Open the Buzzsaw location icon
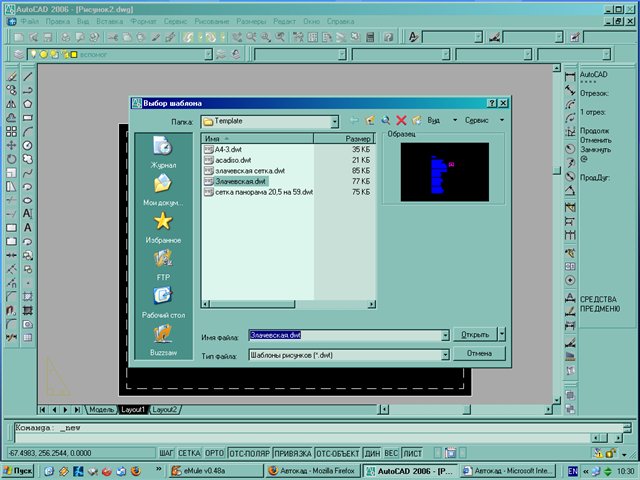This screenshot has width=640, height=480. point(163,337)
